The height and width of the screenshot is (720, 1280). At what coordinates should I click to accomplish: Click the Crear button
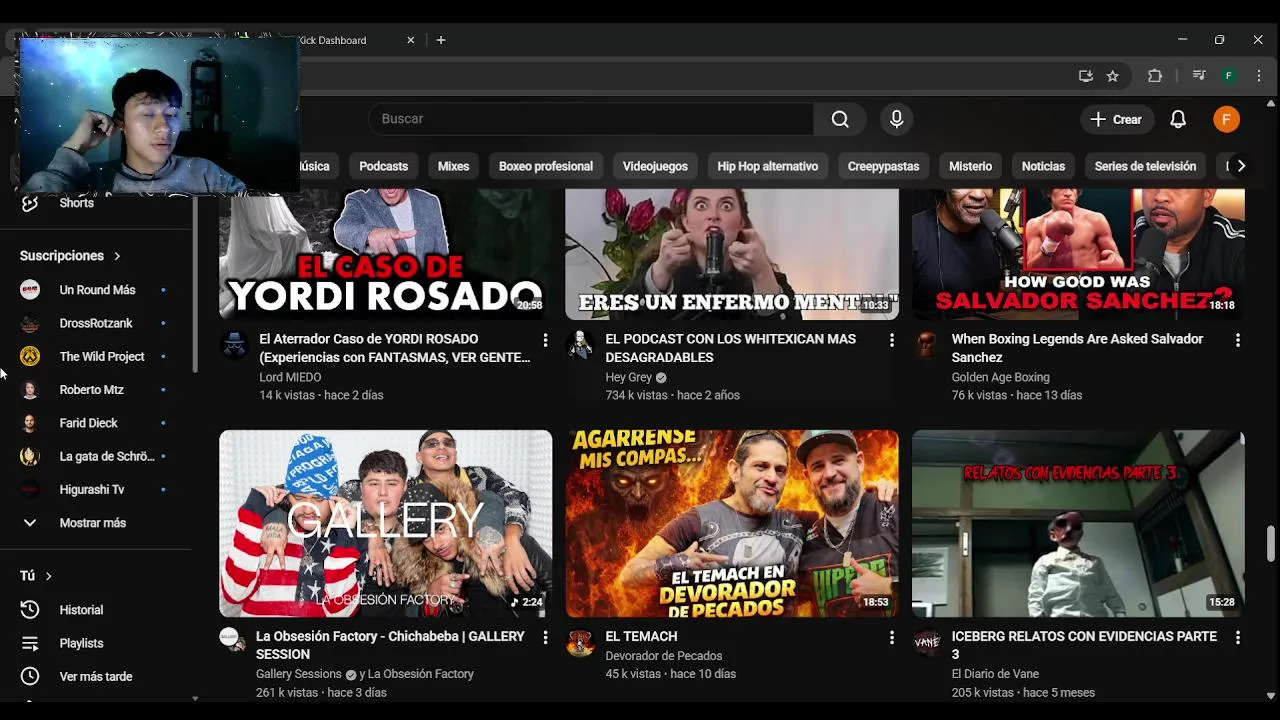click(1117, 119)
